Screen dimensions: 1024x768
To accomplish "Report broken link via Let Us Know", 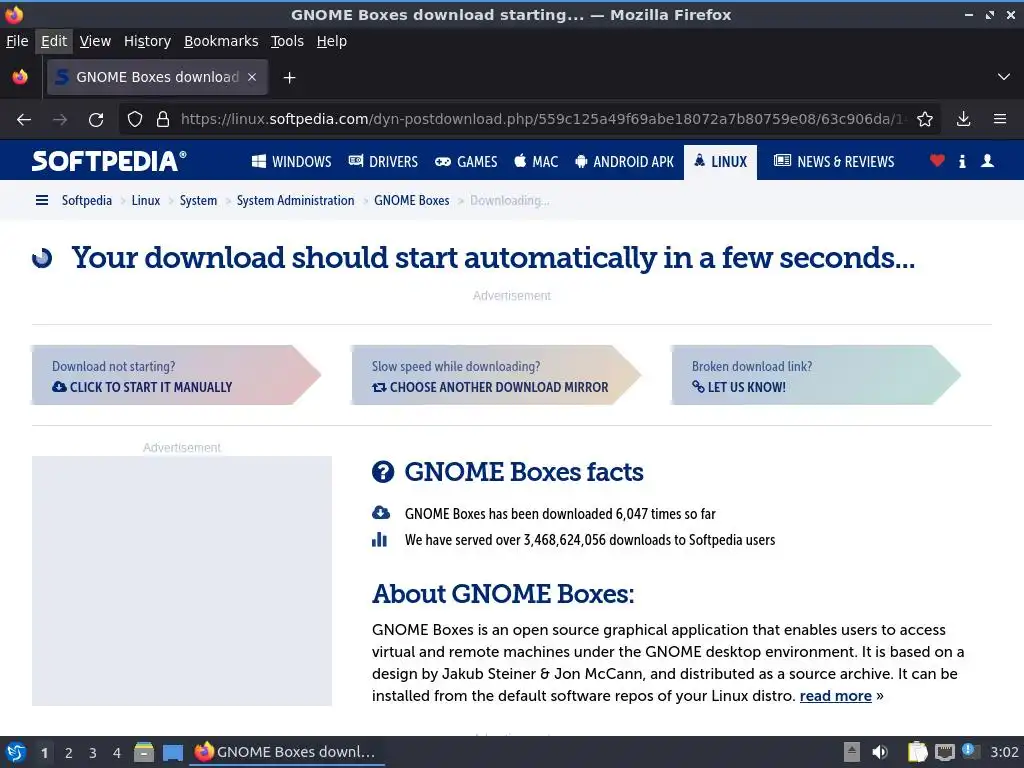I will pyautogui.click(x=816, y=376).
